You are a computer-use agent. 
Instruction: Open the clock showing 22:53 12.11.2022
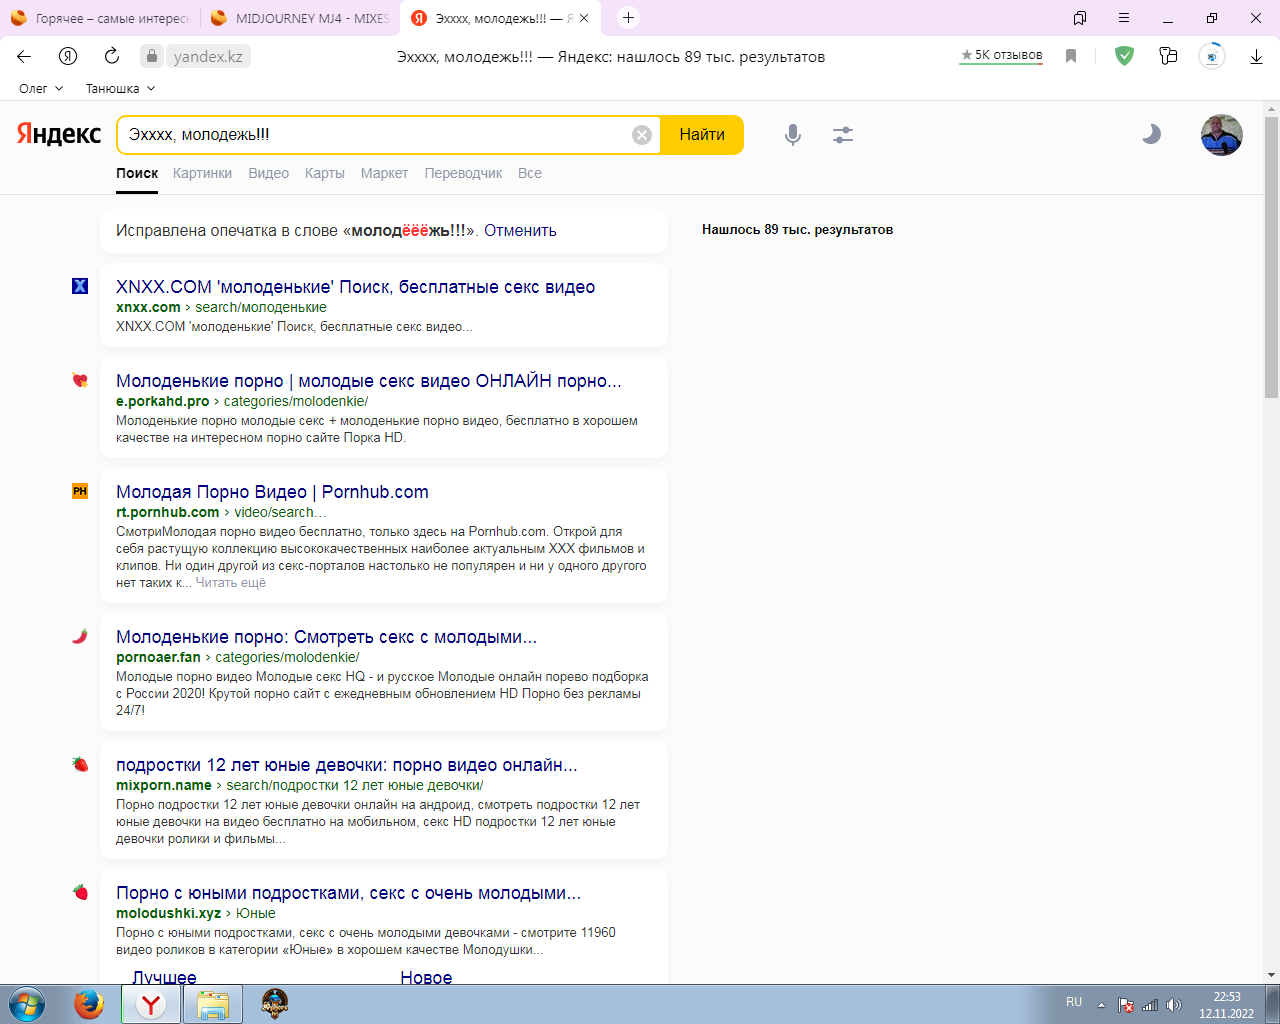click(x=1226, y=1005)
